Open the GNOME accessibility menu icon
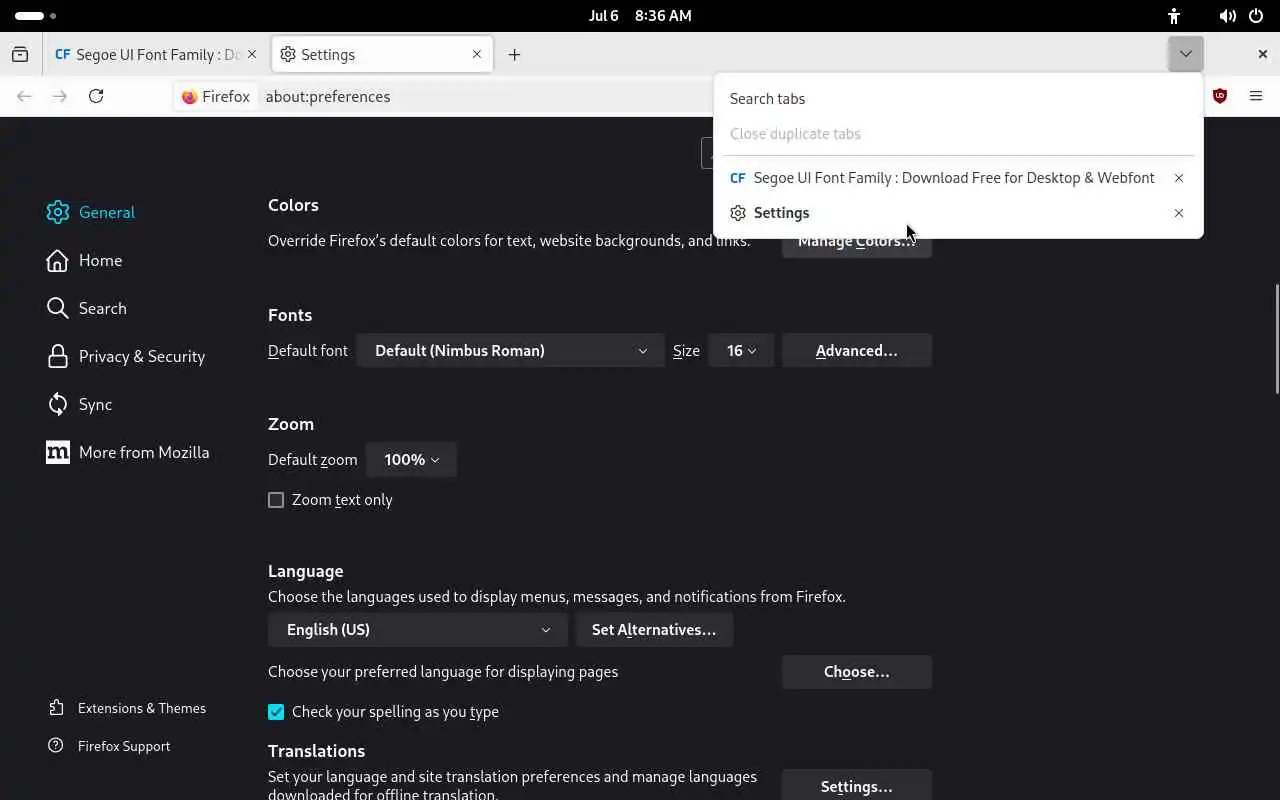Image resolution: width=1280 pixels, height=800 pixels. click(1174, 16)
